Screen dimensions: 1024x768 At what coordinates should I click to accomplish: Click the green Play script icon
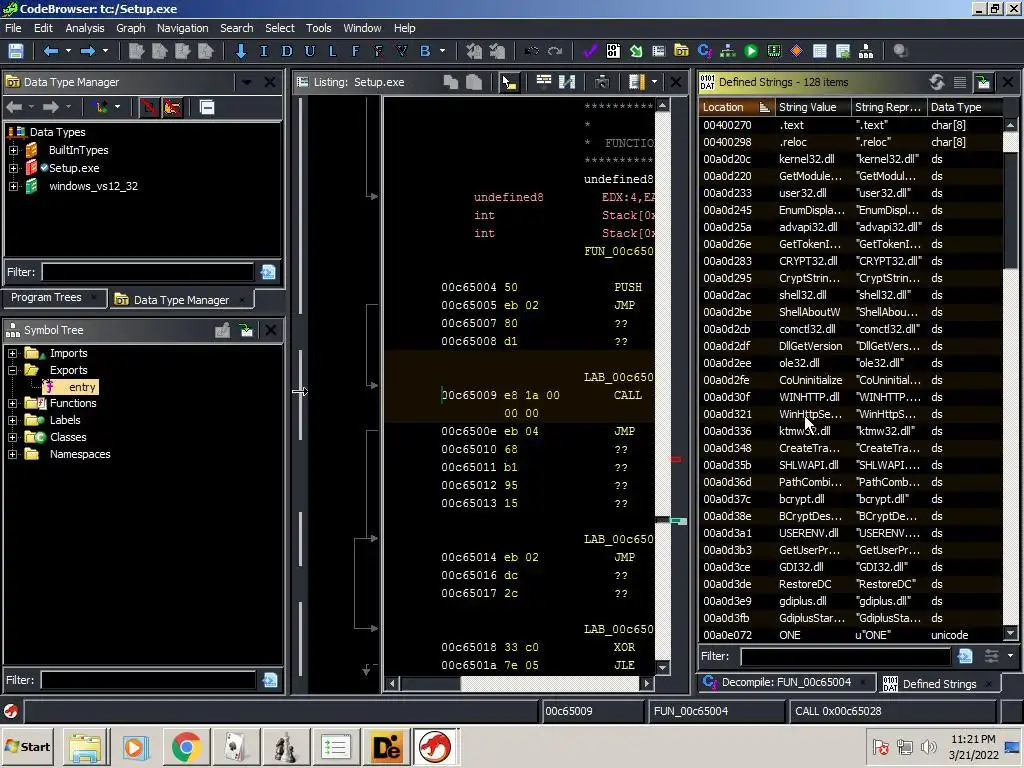(x=751, y=51)
